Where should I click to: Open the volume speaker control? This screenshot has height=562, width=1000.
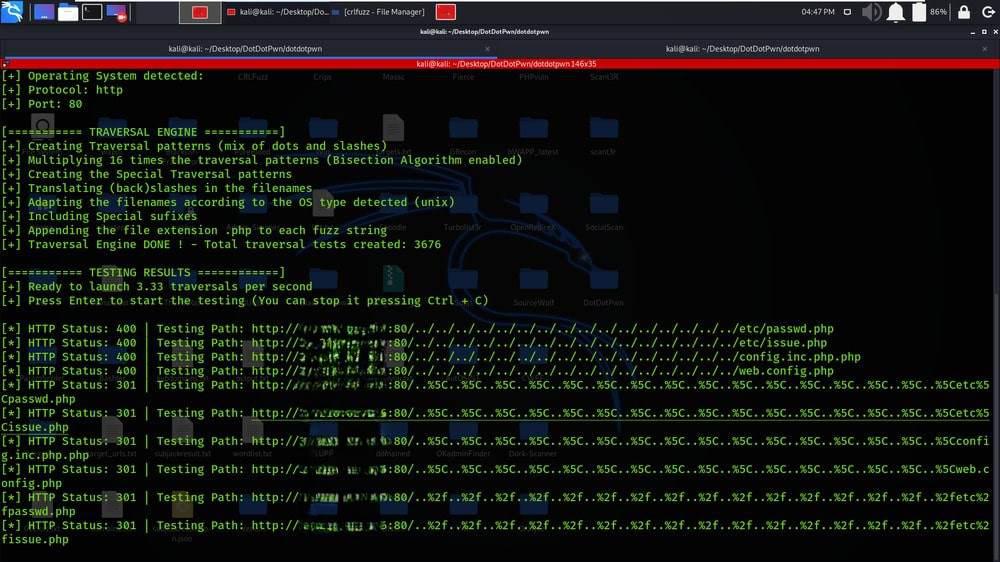(x=871, y=12)
